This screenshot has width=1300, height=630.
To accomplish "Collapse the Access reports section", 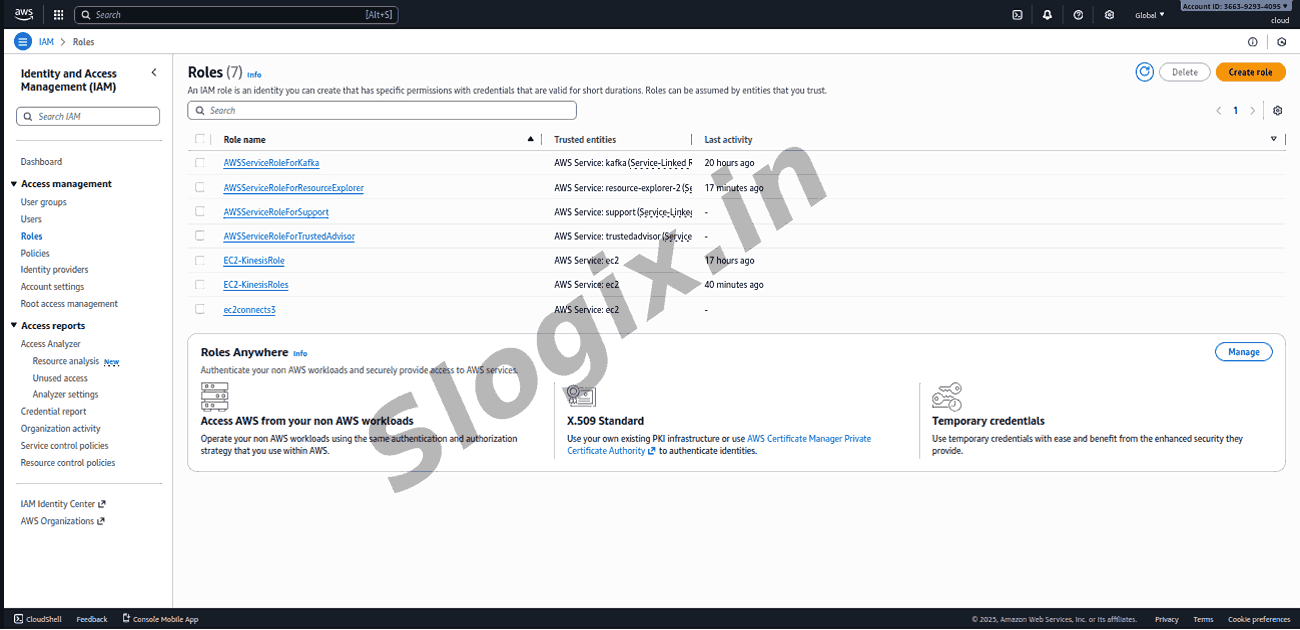I will coord(14,326).
